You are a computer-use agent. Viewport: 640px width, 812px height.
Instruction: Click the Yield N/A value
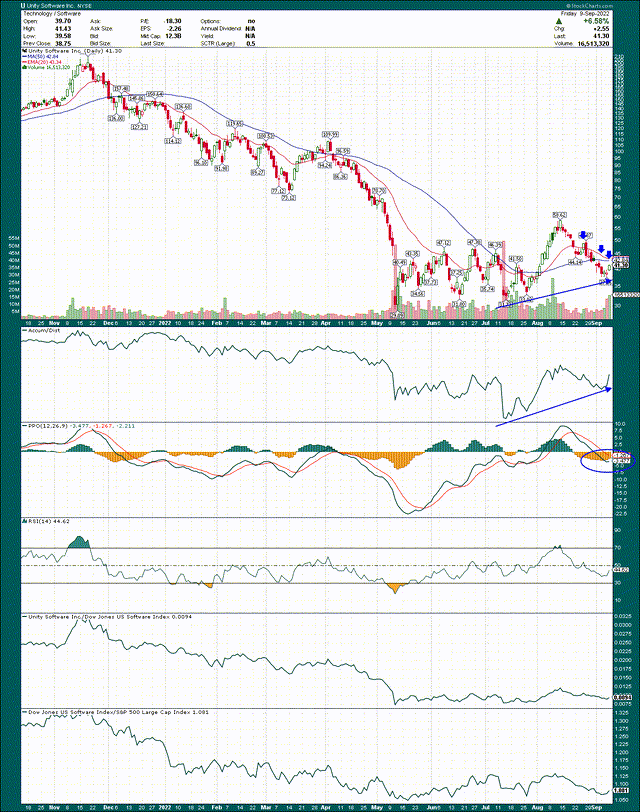point(250,36)
